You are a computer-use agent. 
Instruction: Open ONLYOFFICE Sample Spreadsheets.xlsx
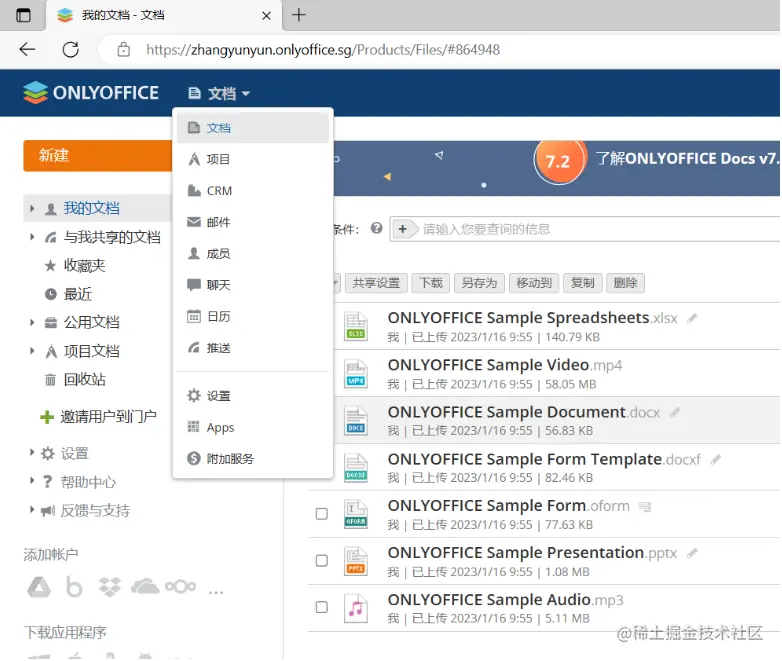point(533,318)
